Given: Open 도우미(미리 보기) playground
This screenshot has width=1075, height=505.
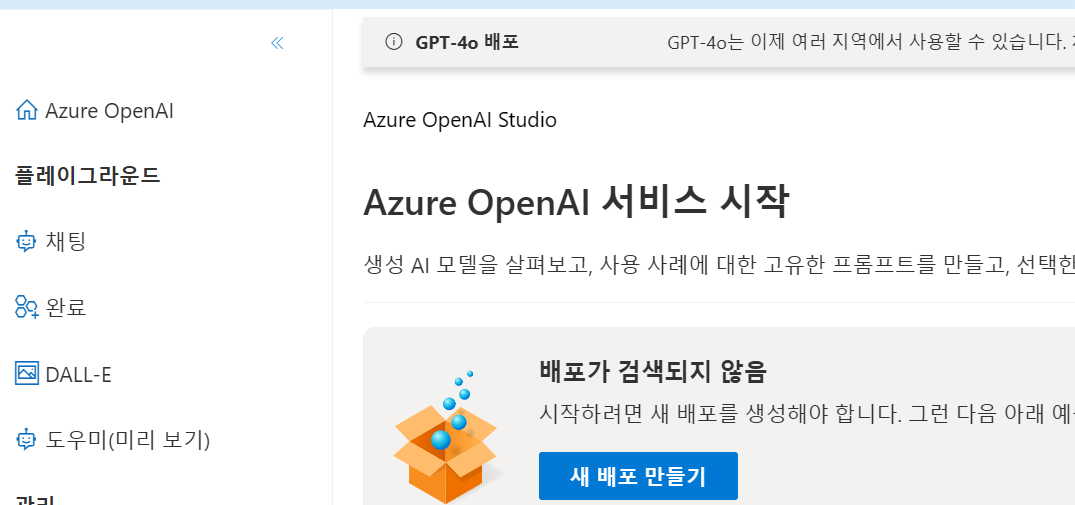Looking at the screenshot, I should coord(128,440).
